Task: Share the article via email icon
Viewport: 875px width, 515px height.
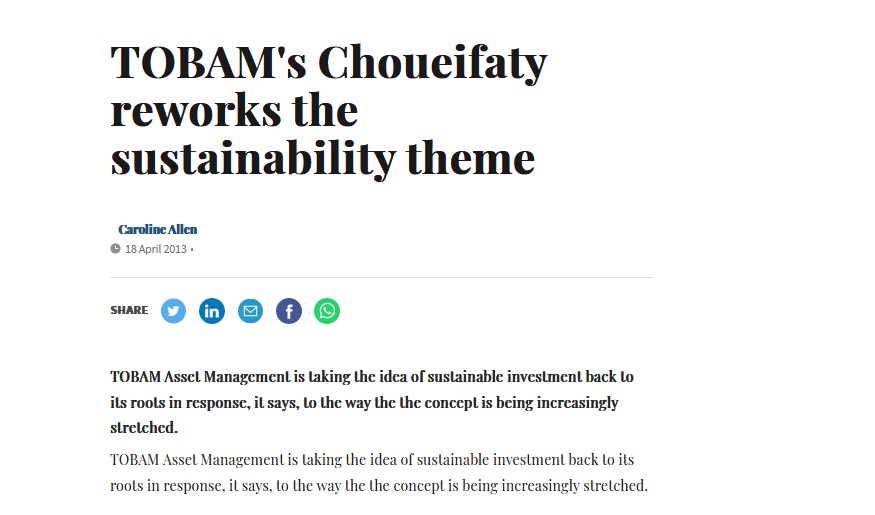Action: (x=250, y=311)
